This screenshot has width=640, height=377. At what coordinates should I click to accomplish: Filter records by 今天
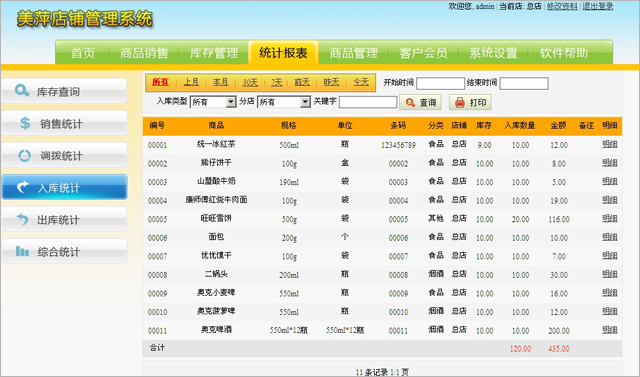(x=361, y=82)
